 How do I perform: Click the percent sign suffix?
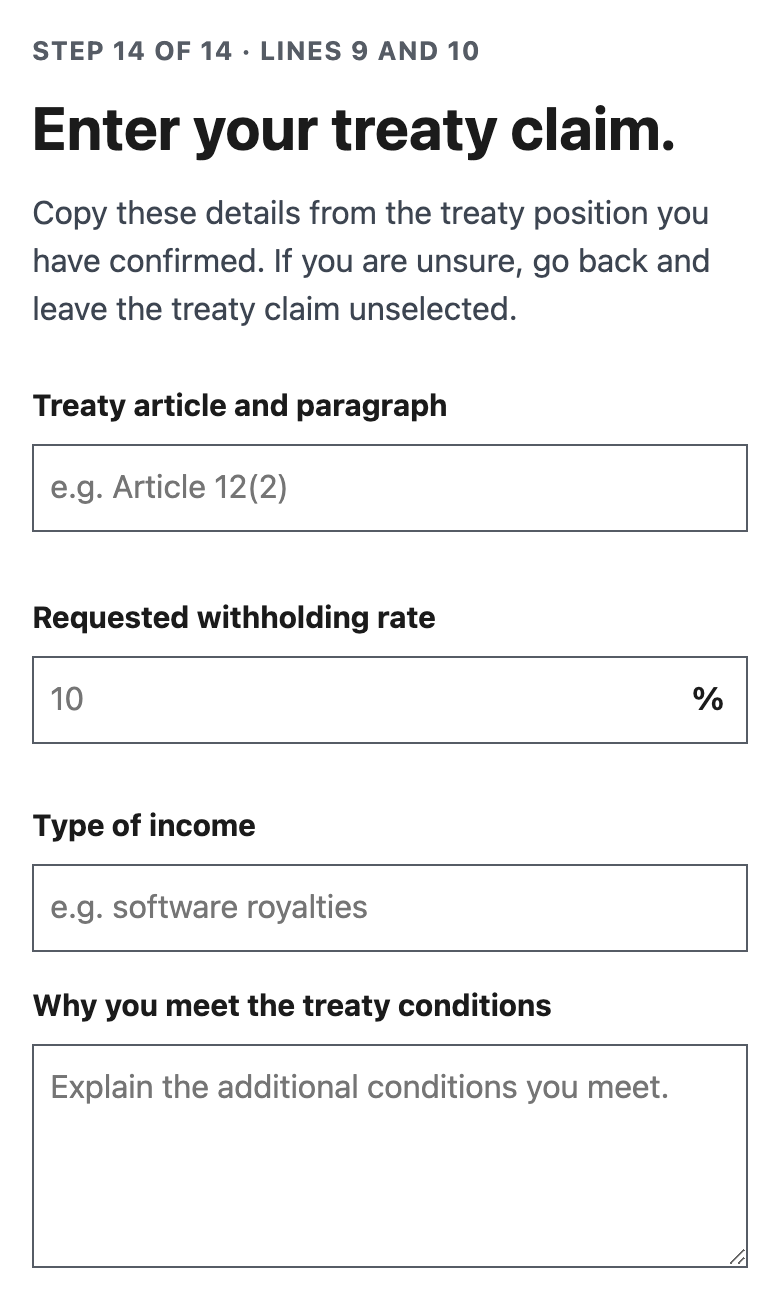click(x=708, y=700)
